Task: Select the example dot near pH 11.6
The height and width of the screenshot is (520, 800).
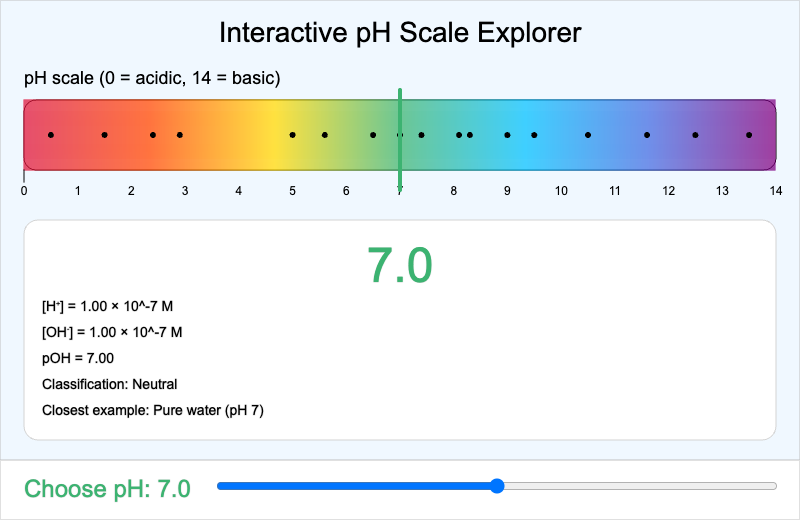Action: 647,135
